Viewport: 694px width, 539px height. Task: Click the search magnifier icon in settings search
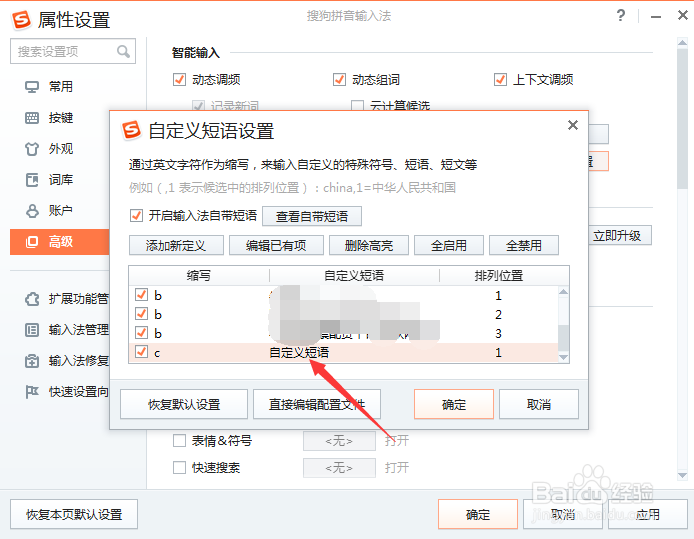pos(123,52)
